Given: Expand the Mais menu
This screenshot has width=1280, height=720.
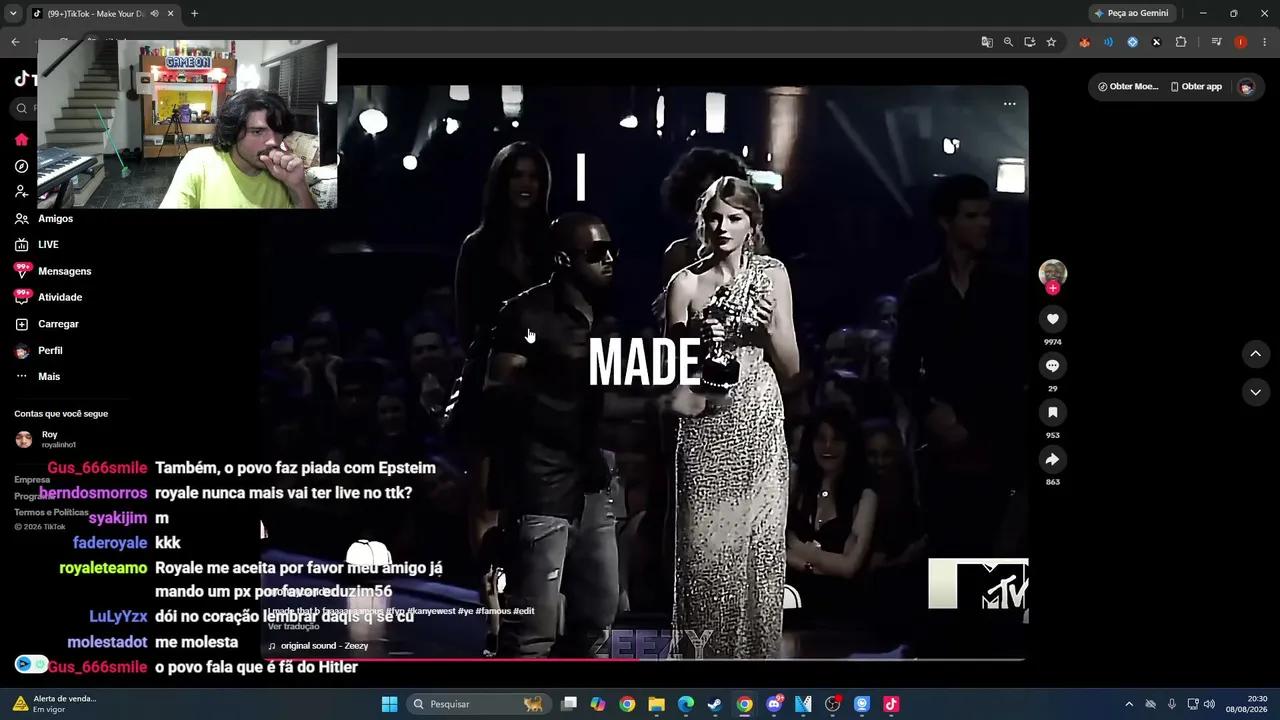Looking at the screenshot, I should coord(37,377).
